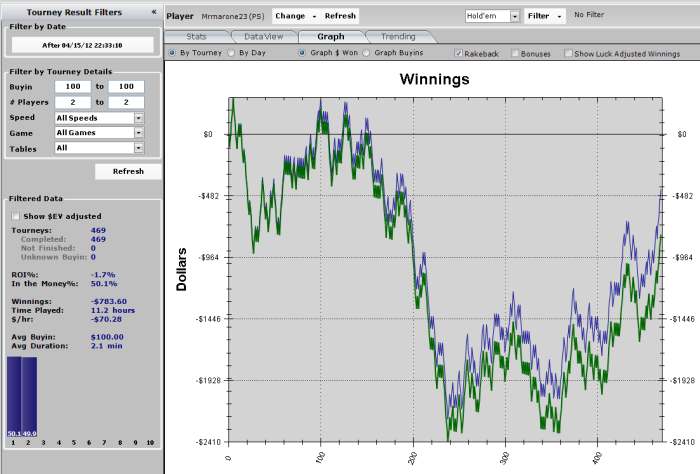
Task: Click the Change player button
Action: [295, 16]
